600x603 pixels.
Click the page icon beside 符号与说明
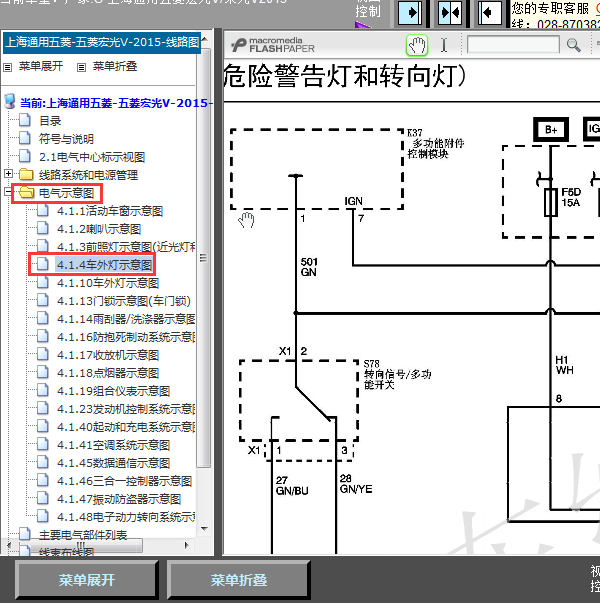pos(25,138)
